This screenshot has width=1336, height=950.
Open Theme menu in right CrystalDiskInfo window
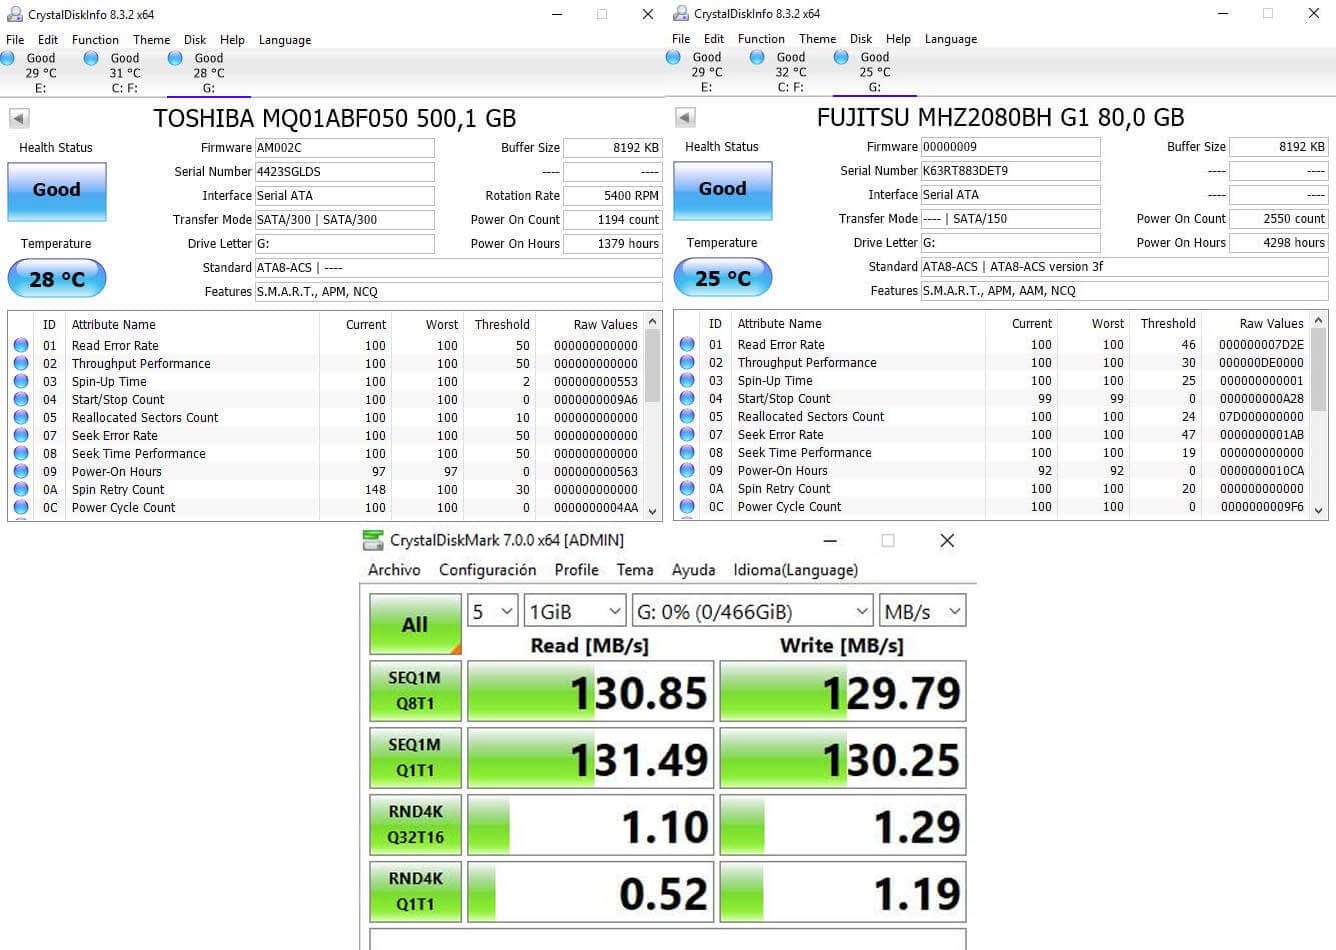pyautogui.click(x=817, y=39)
